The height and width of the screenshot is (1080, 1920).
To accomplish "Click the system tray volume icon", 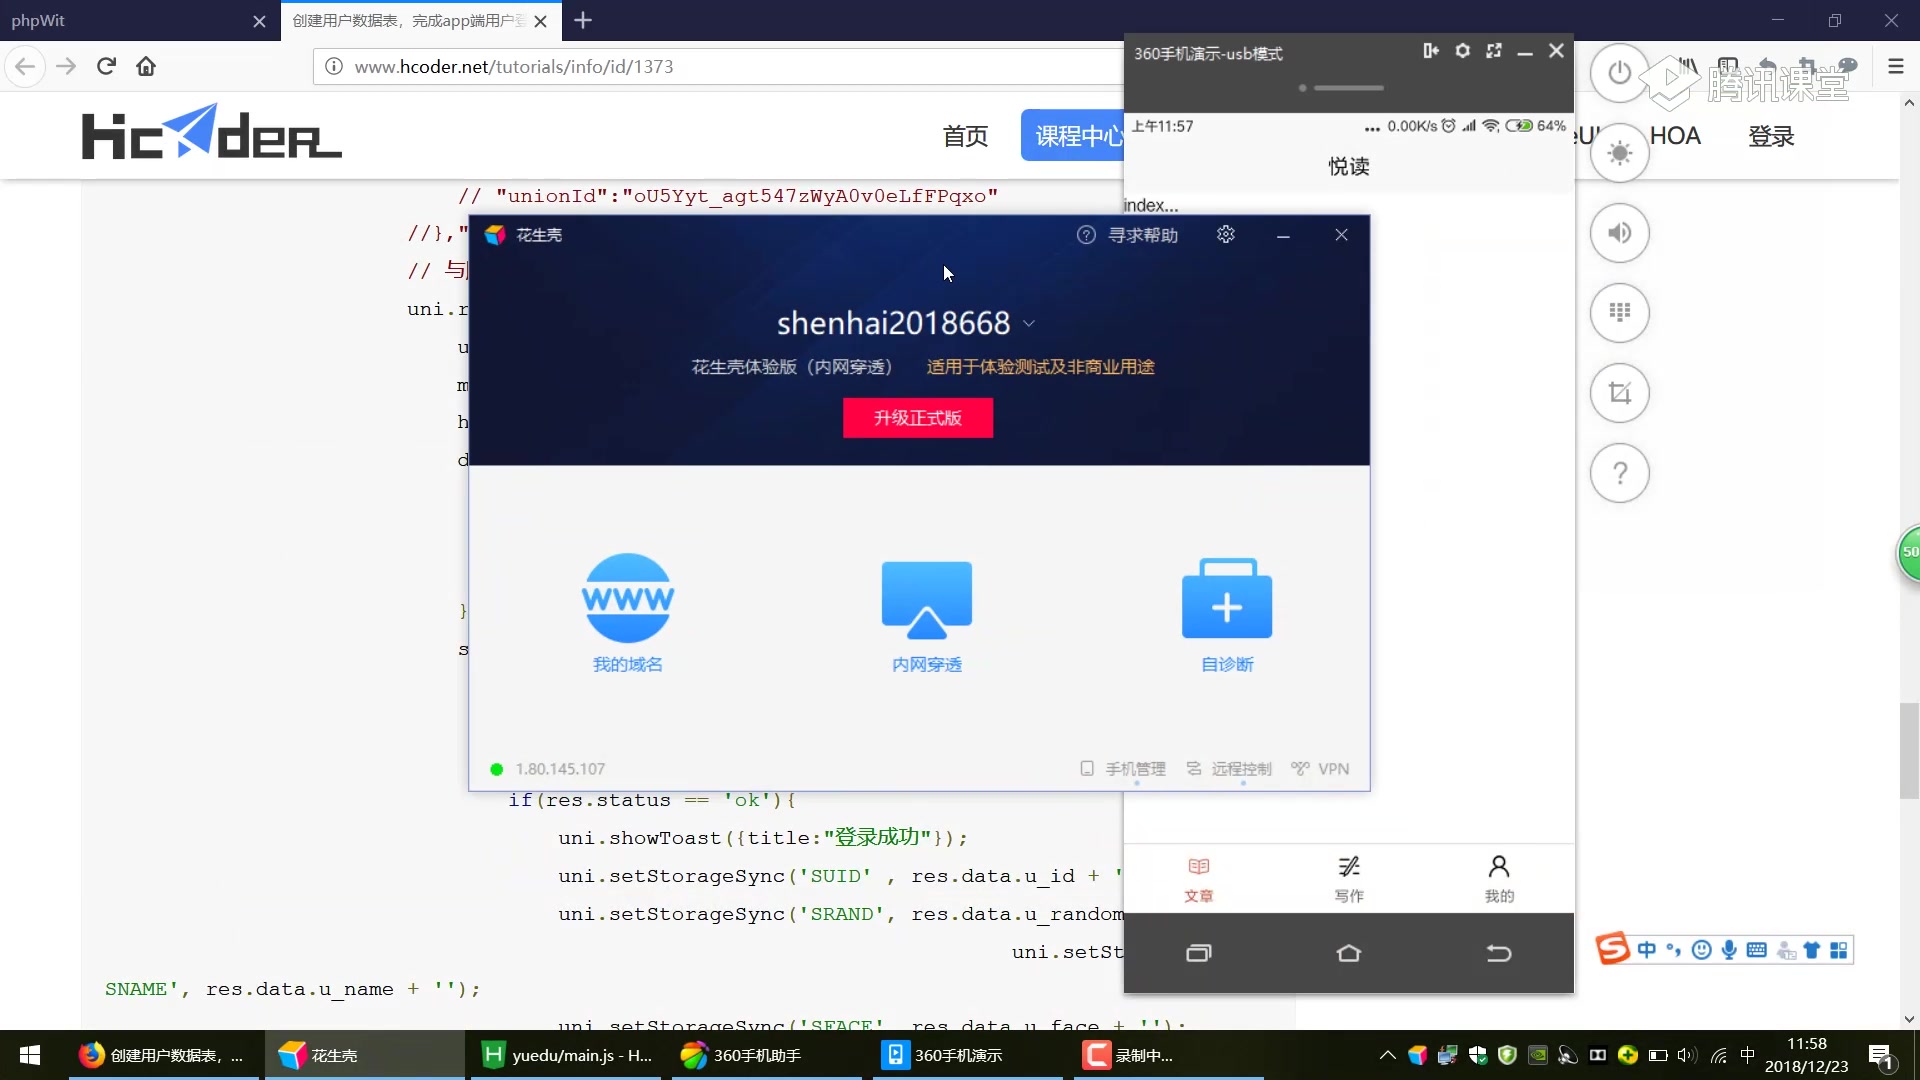I will point(1687,1055).
